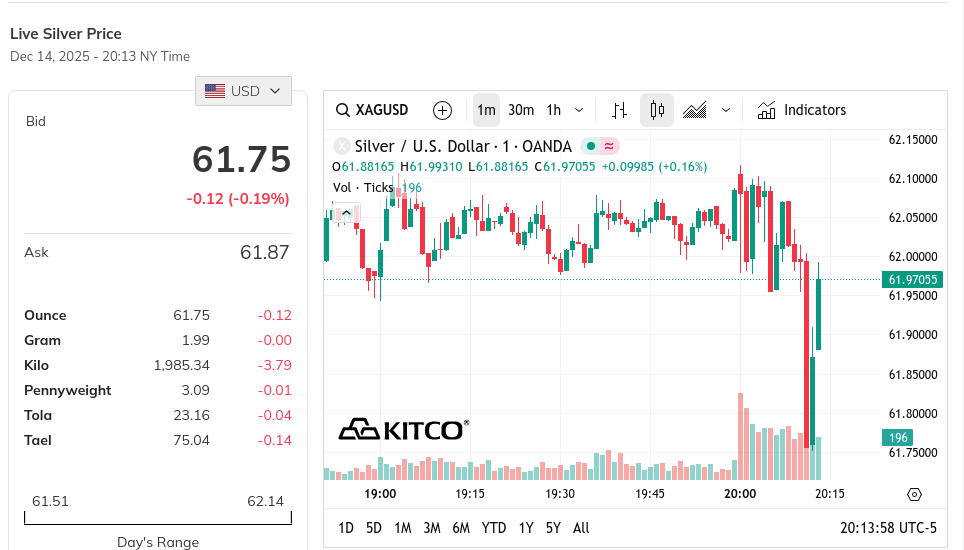The width and height of the screenshot is (964, 550).
Task: Click the 19:00 time axis label
Action: (x=380, y=494)
